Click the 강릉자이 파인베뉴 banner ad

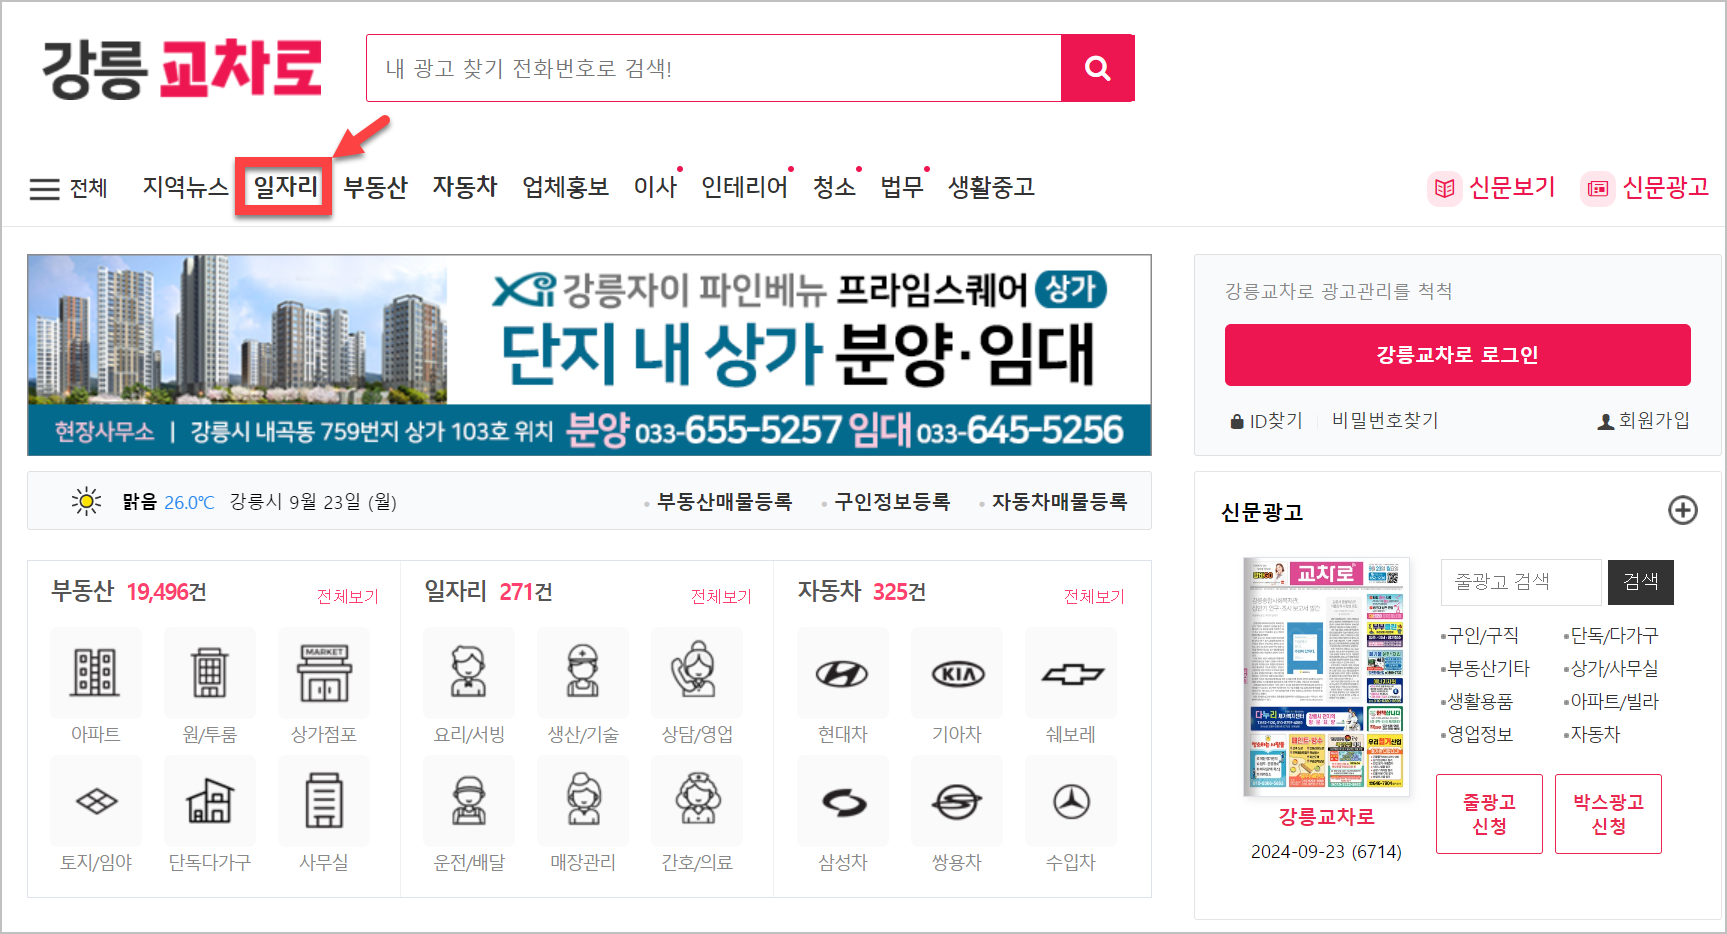coord(589,355)
